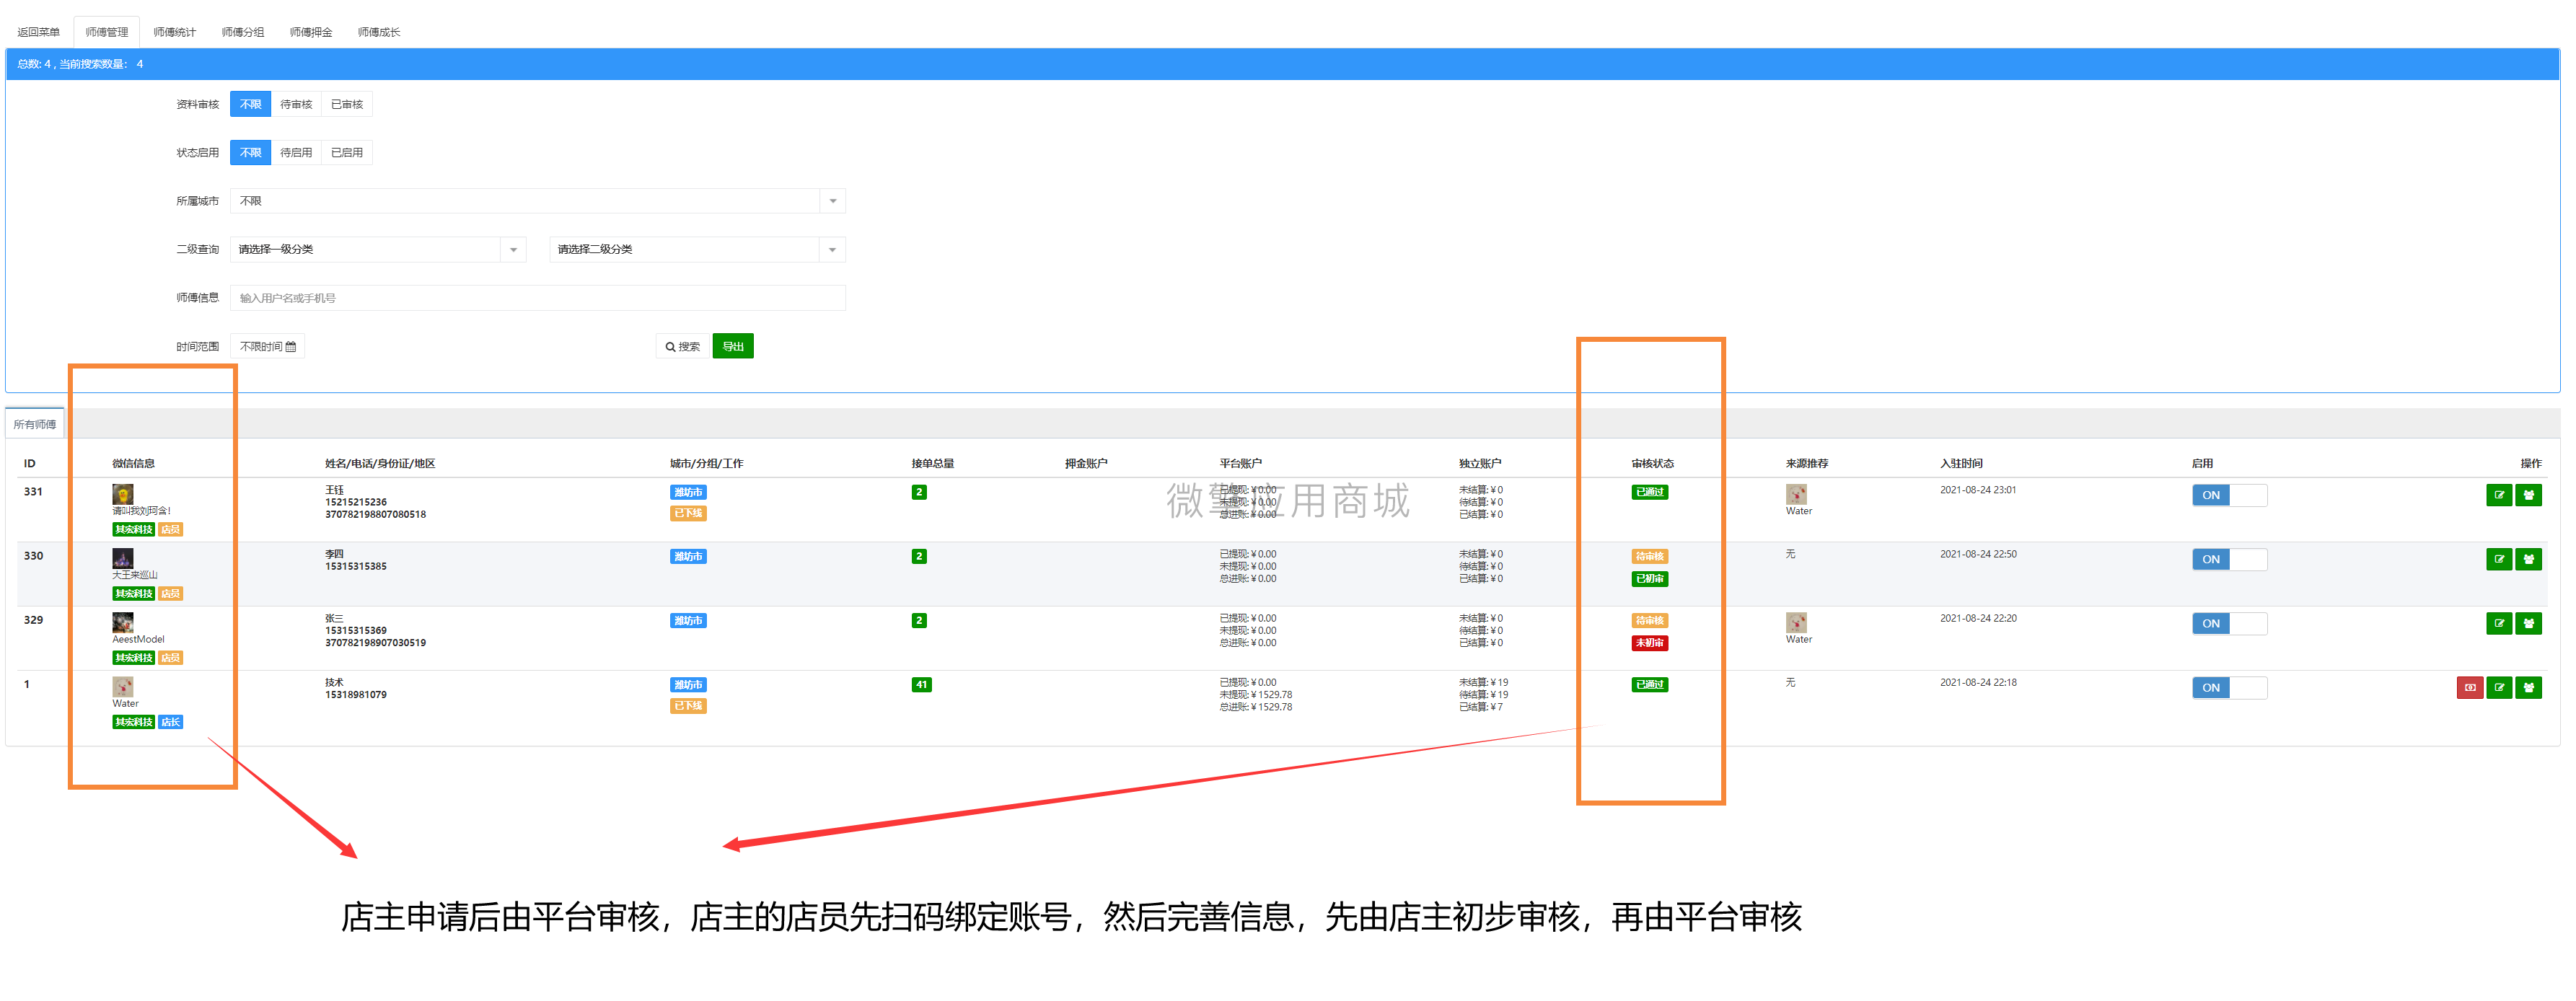Open group icon for ID 331 row
Screen dimensions: 2576x1001
coord(2528,495)
